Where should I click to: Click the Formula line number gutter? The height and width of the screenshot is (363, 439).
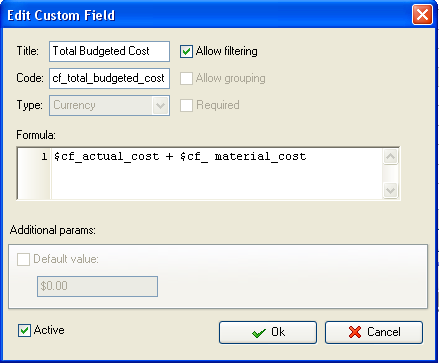pyautogui.click(x=35, y=173)
